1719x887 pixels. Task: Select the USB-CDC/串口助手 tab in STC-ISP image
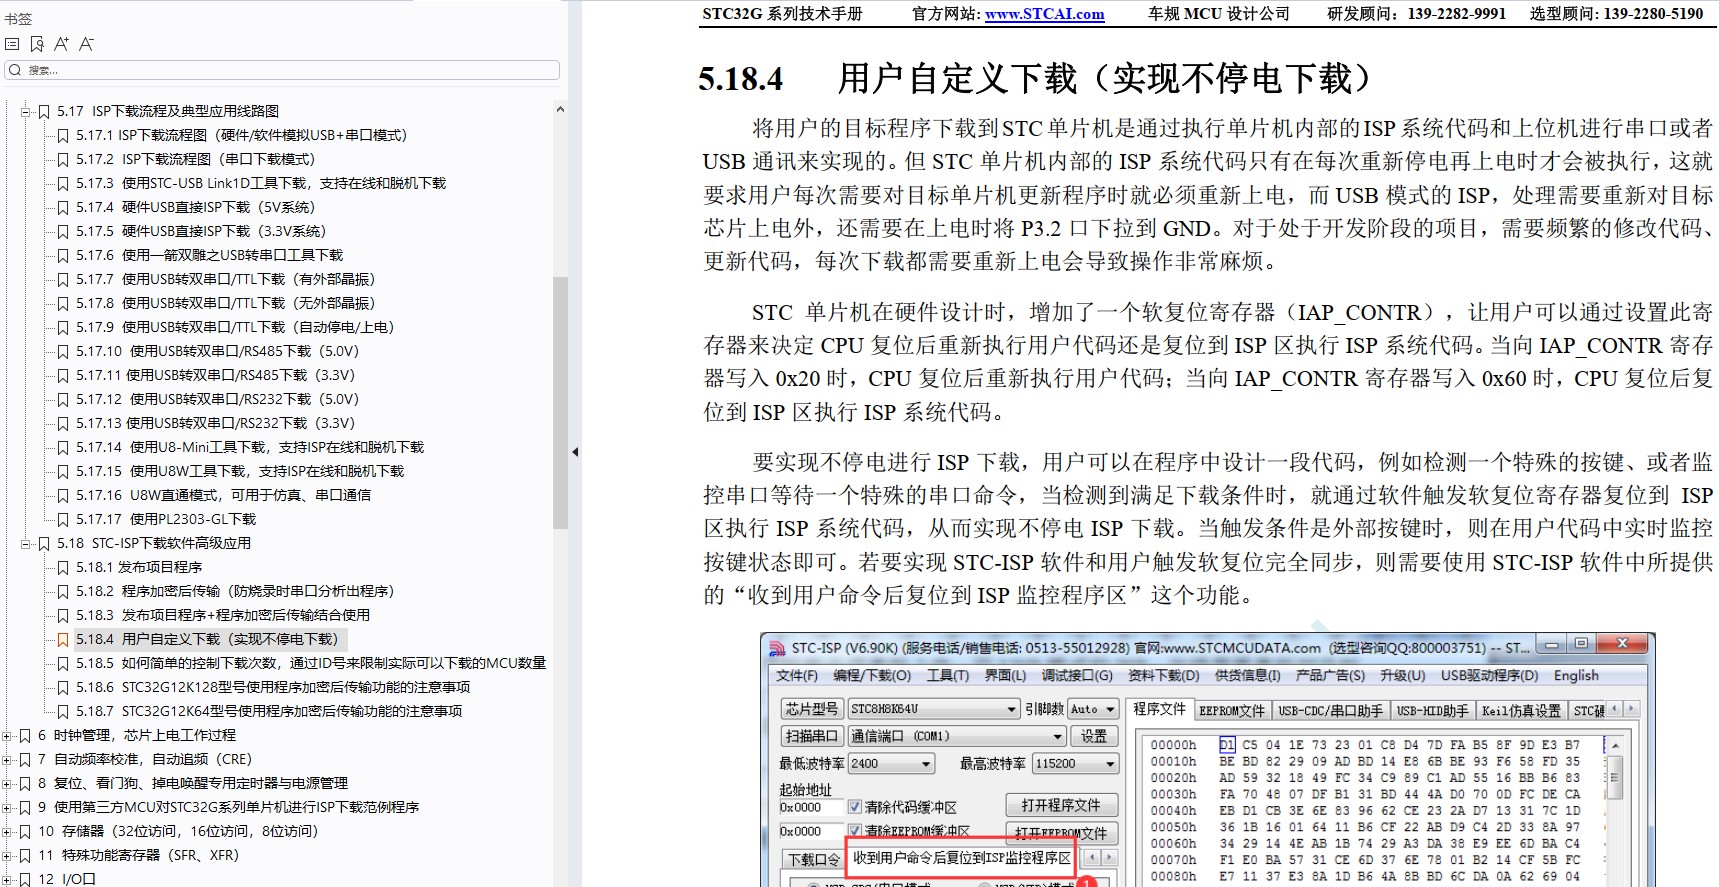tap(1330, 710)
